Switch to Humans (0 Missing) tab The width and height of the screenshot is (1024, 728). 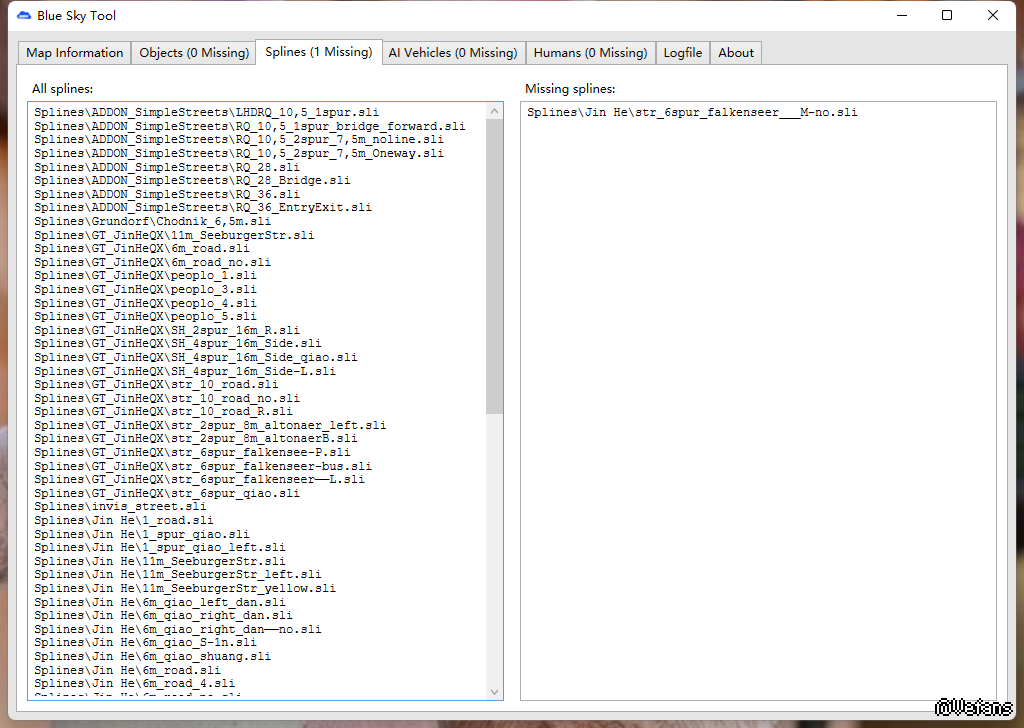tap(590, 53)
